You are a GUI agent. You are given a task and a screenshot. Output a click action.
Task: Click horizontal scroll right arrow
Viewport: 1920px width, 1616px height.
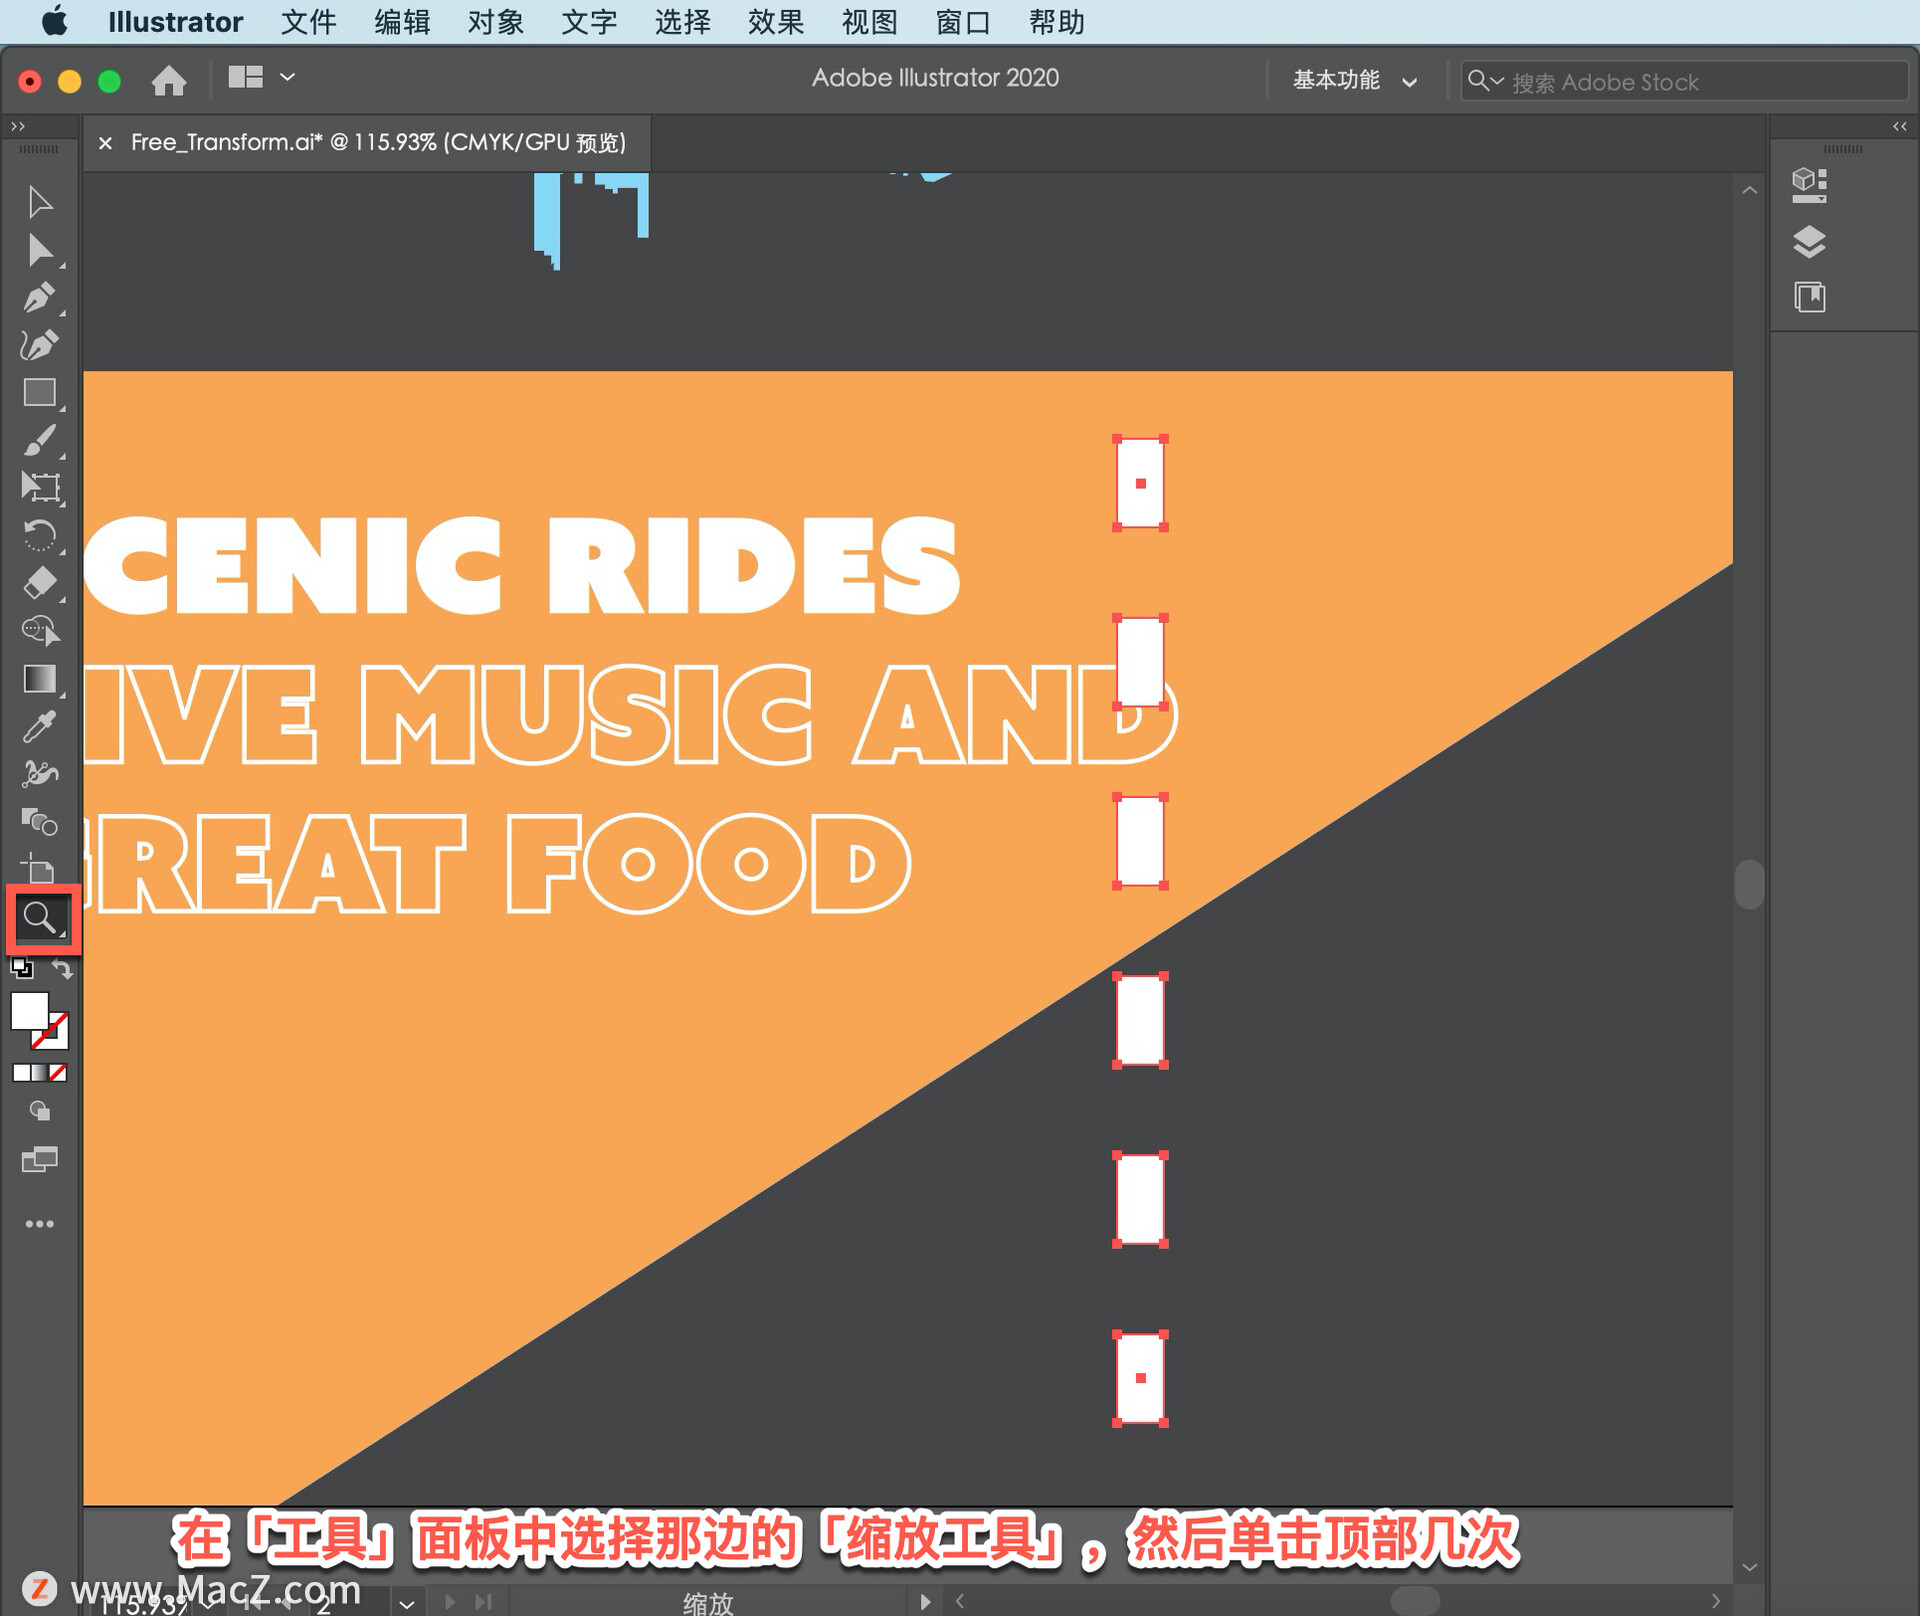click(1716, 1601)
